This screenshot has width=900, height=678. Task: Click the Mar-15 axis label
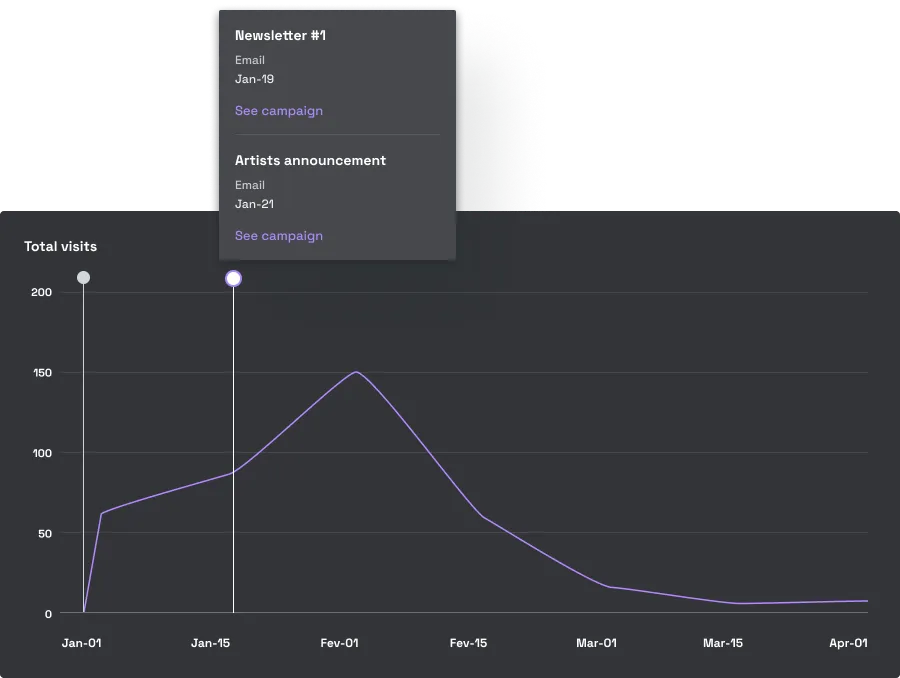pyautogui.click(x=723, y=643)
